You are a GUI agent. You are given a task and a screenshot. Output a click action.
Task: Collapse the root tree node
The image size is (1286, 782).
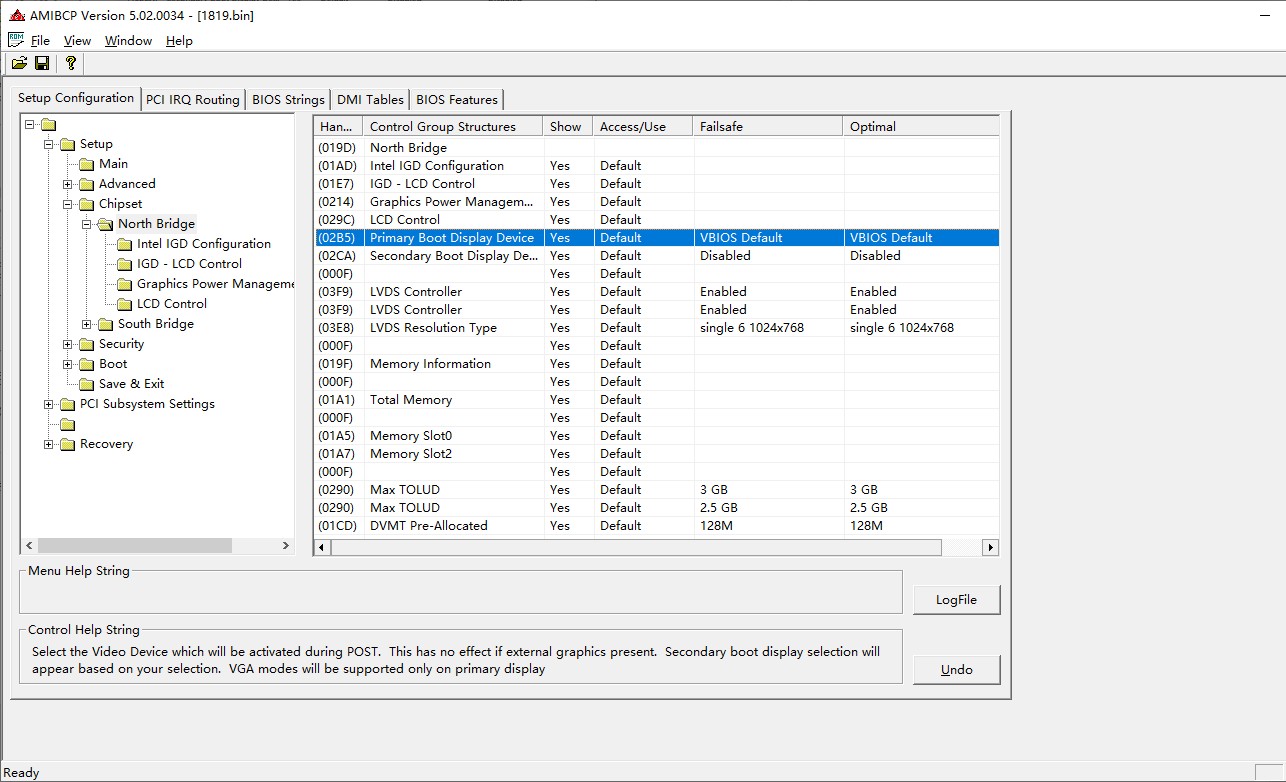coord(30,124)
